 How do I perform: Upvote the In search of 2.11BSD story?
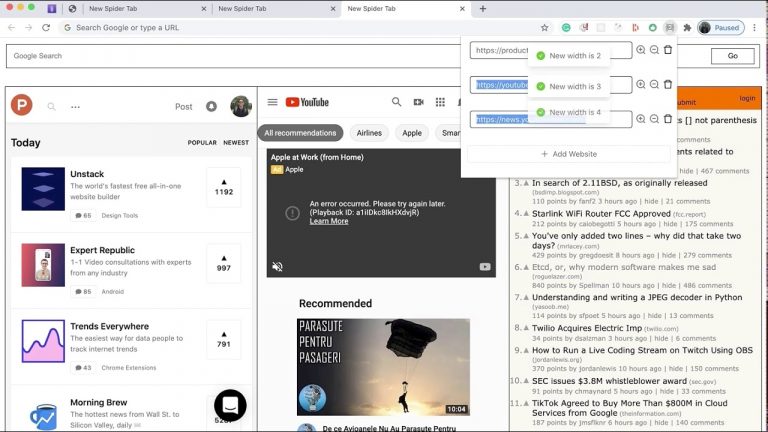tap(526, 183)
